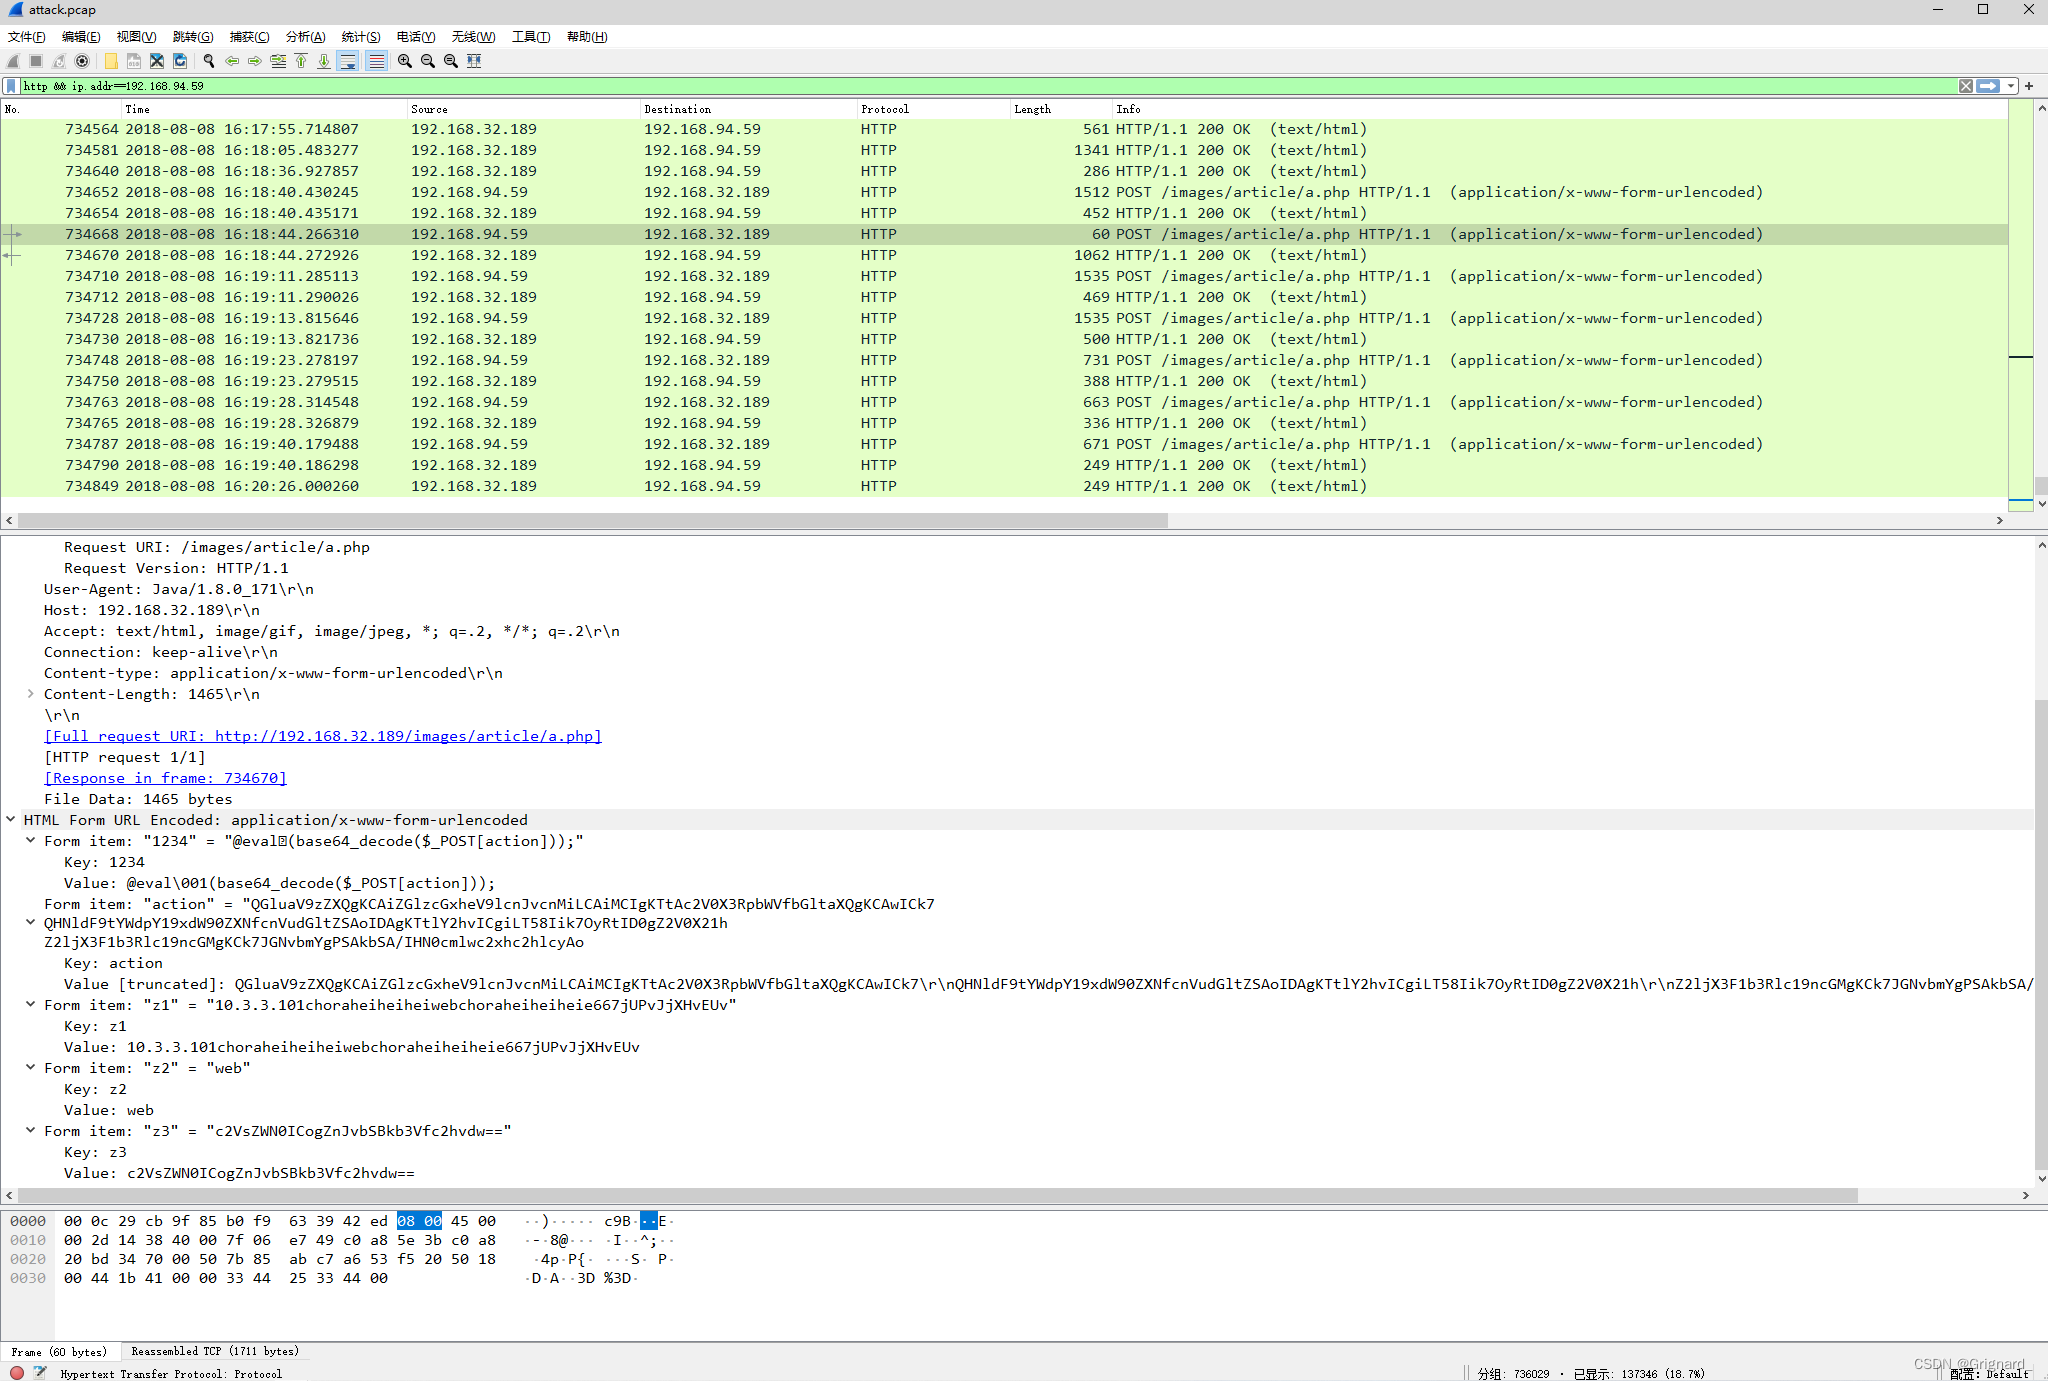The height and width of the screenshot is (1381, 2048).
Task: Follow Response in frame: 734670 link
Action: (165, 778)
